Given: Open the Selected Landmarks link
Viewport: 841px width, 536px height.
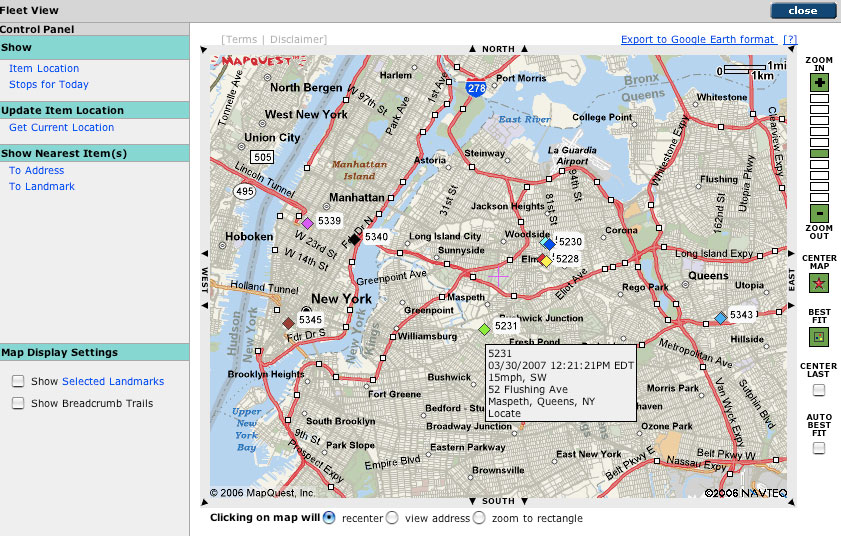Looking at the screenshot, I should coord(113,381).
